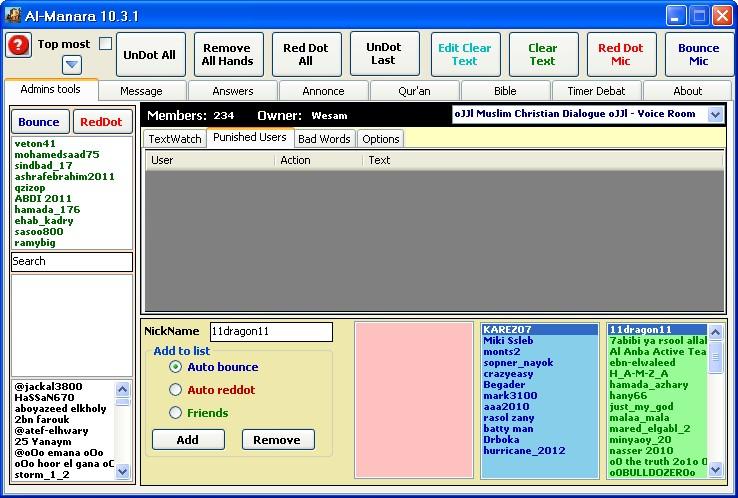The height and width of the screenshot is (498, 738).
Task: Select the Auto bounce radio button
Action: pyautogui.click(x=176, y=367)
